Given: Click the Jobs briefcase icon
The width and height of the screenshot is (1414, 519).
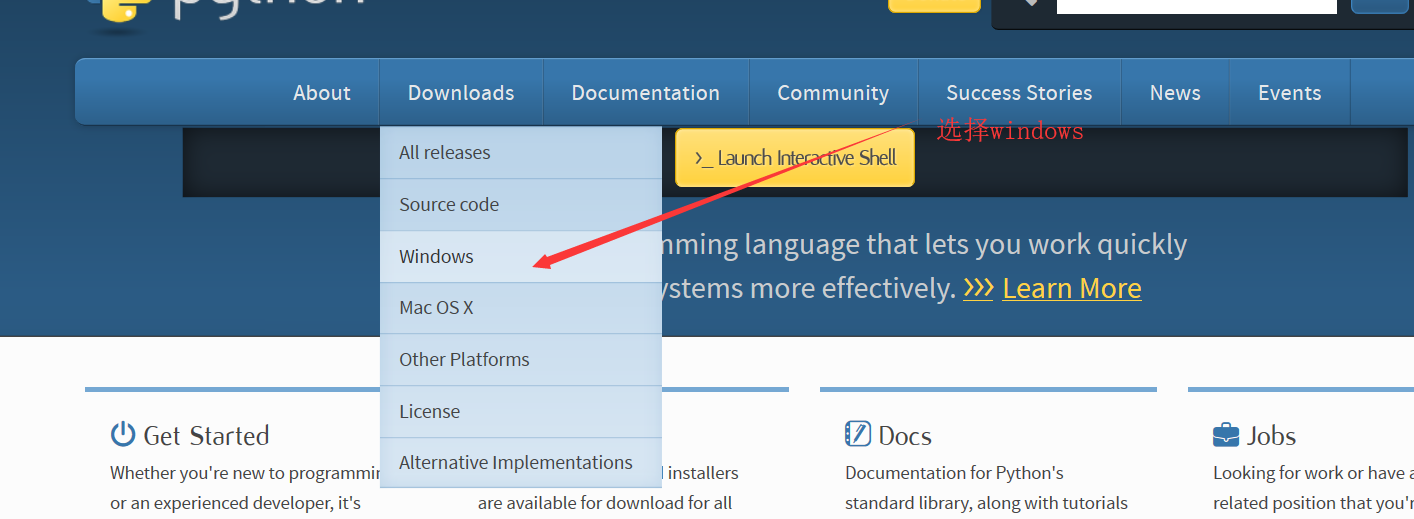Looking at the screenshot, I should click(1226, 435).
